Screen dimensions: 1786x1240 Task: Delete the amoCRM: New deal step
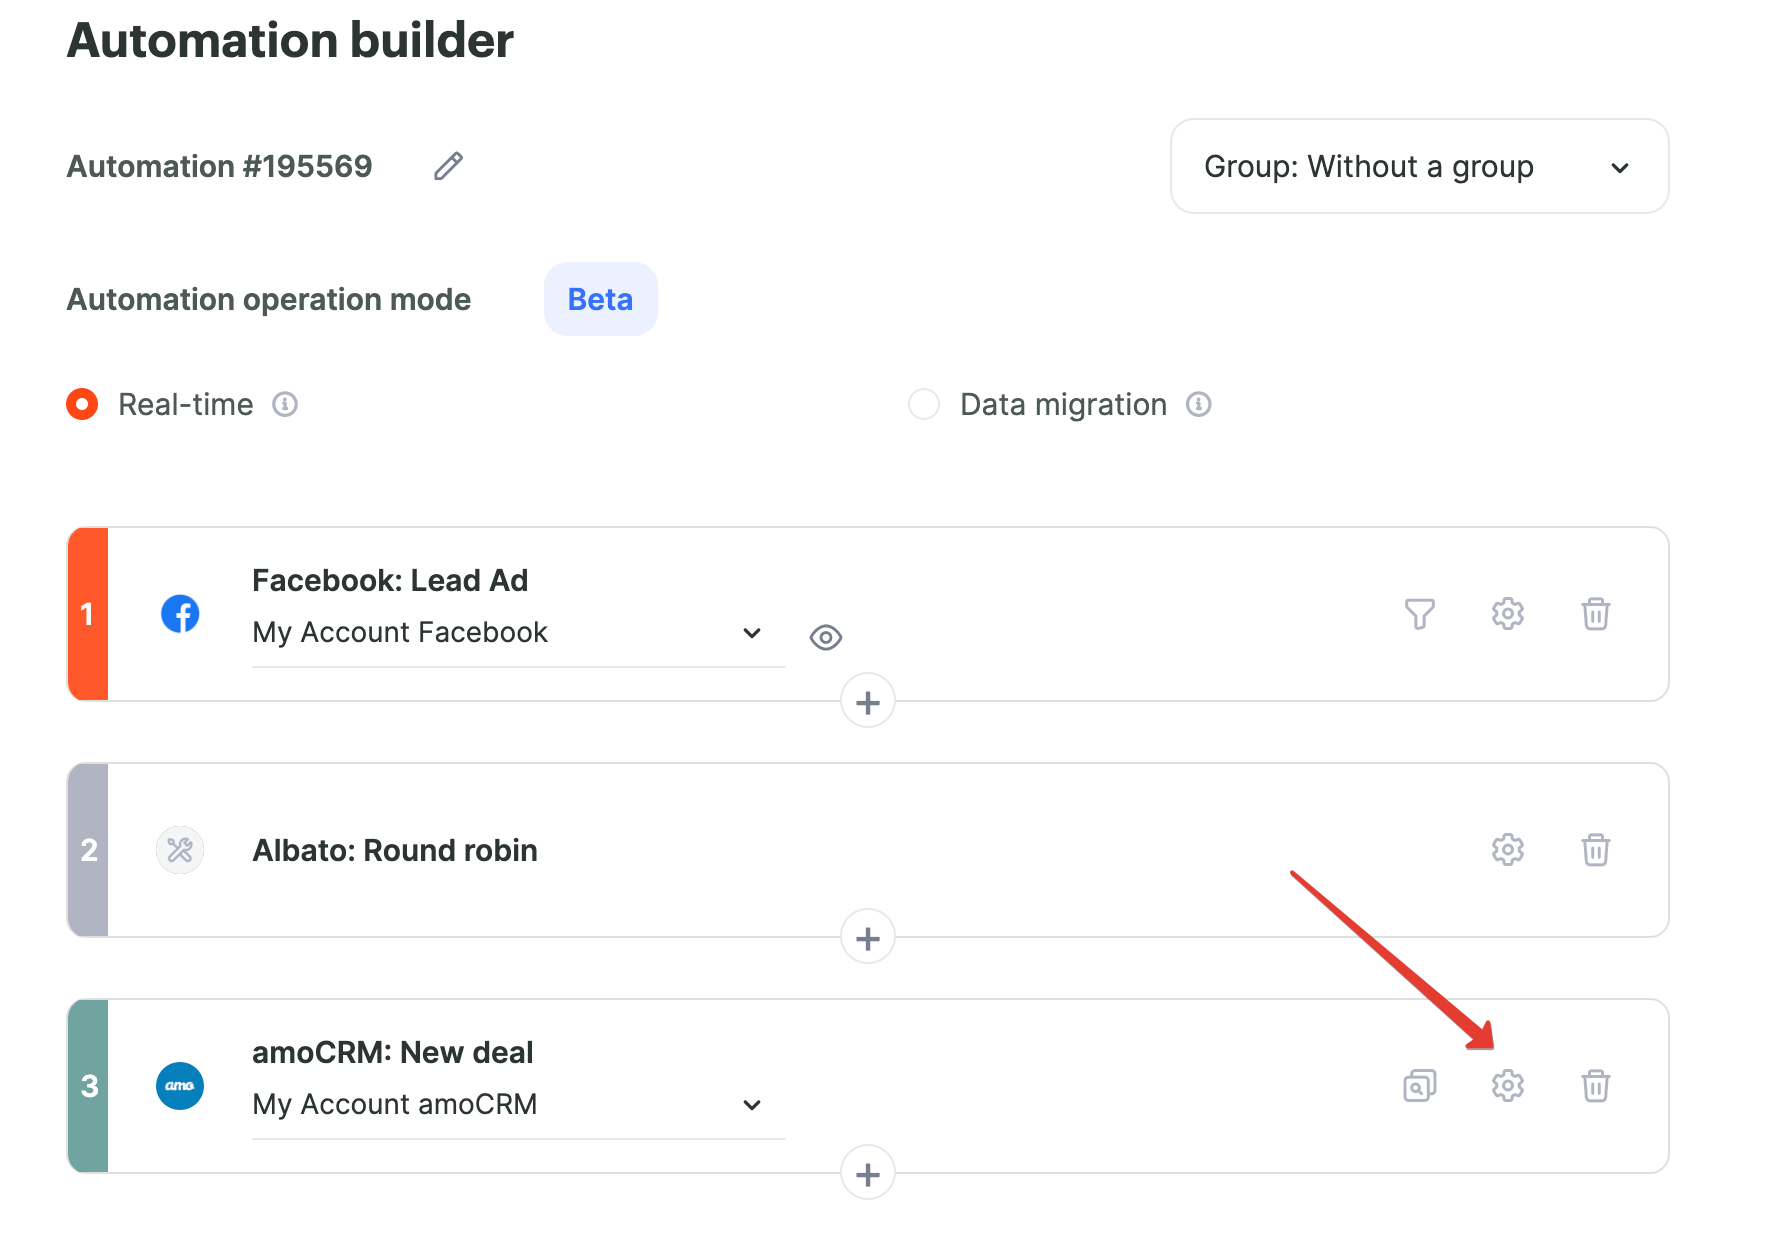(1596, 1085)
